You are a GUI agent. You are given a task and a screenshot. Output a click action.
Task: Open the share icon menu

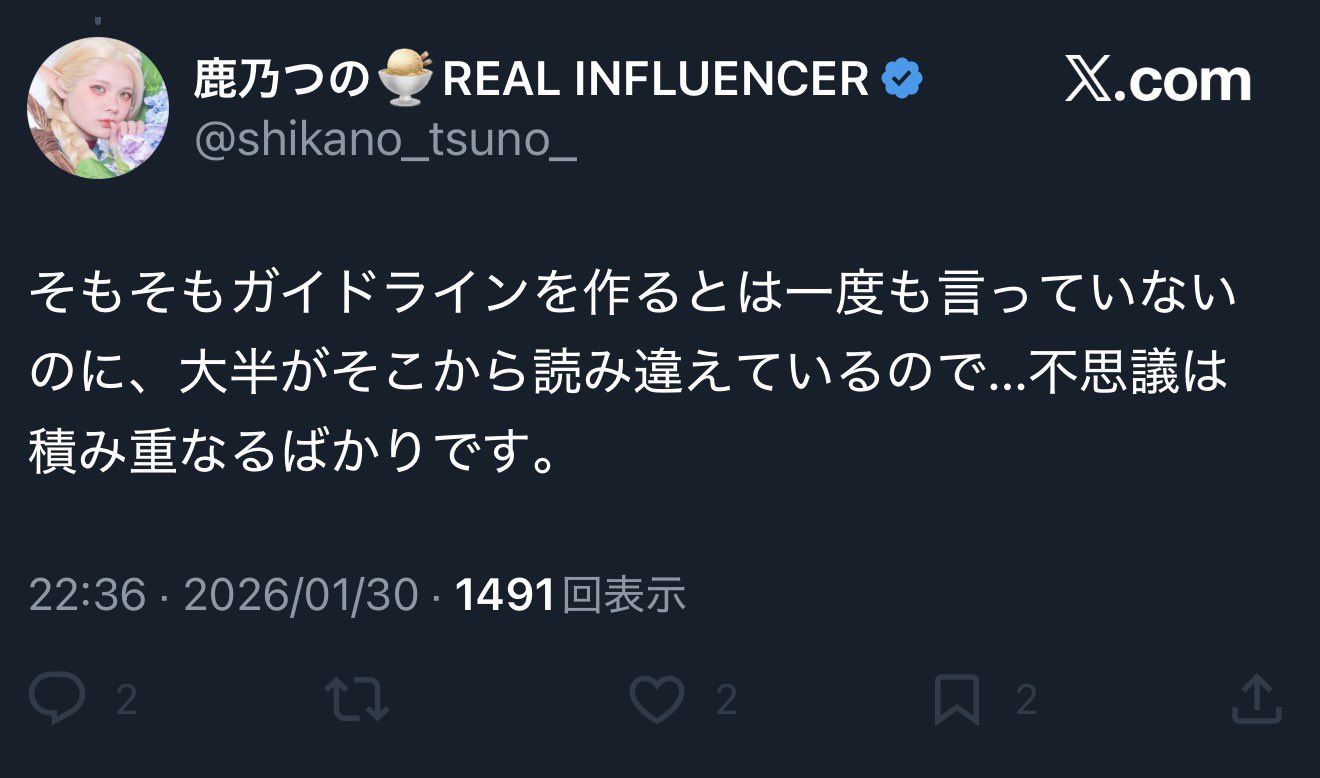[x=1256, y=698]
